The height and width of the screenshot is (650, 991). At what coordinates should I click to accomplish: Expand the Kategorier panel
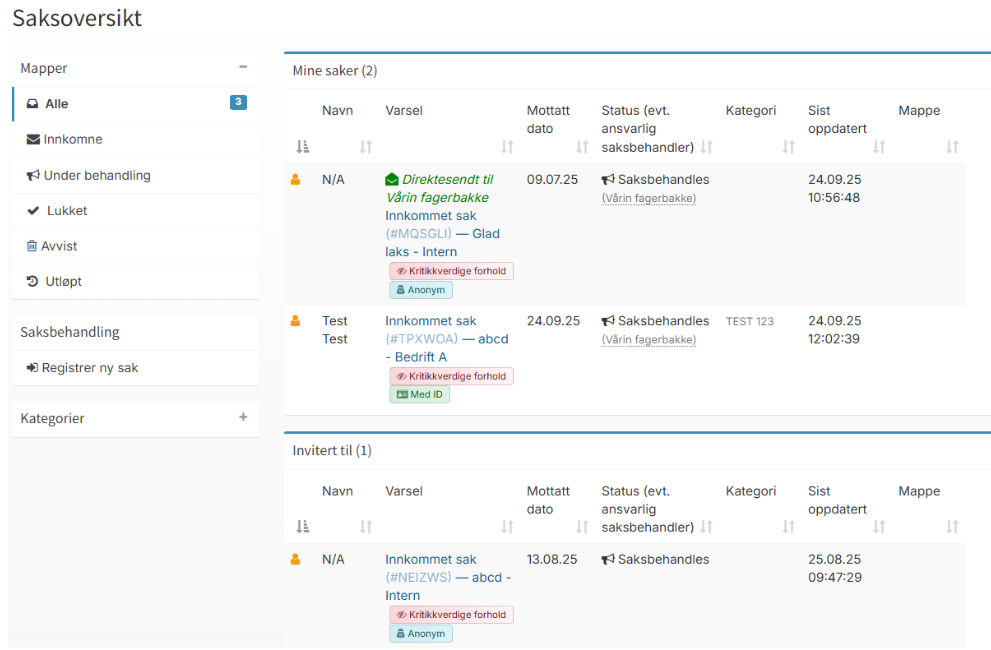tap(243, 417)
